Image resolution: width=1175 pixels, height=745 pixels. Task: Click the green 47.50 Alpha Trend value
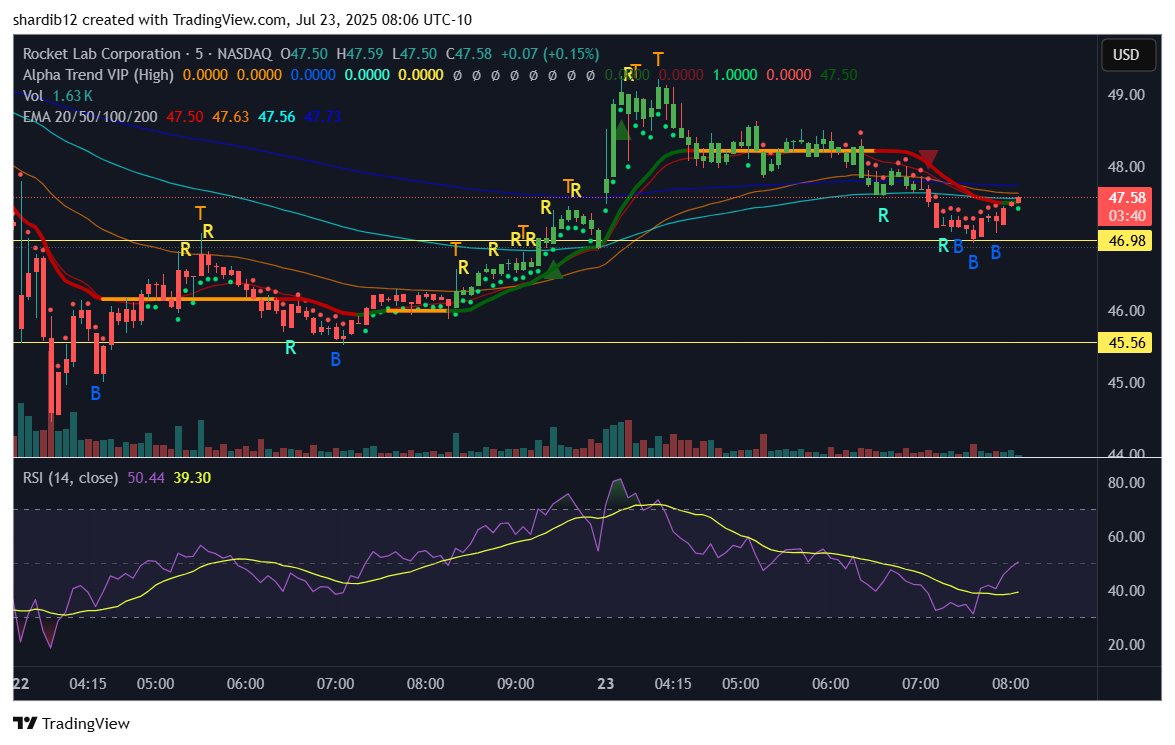[839, 75]
